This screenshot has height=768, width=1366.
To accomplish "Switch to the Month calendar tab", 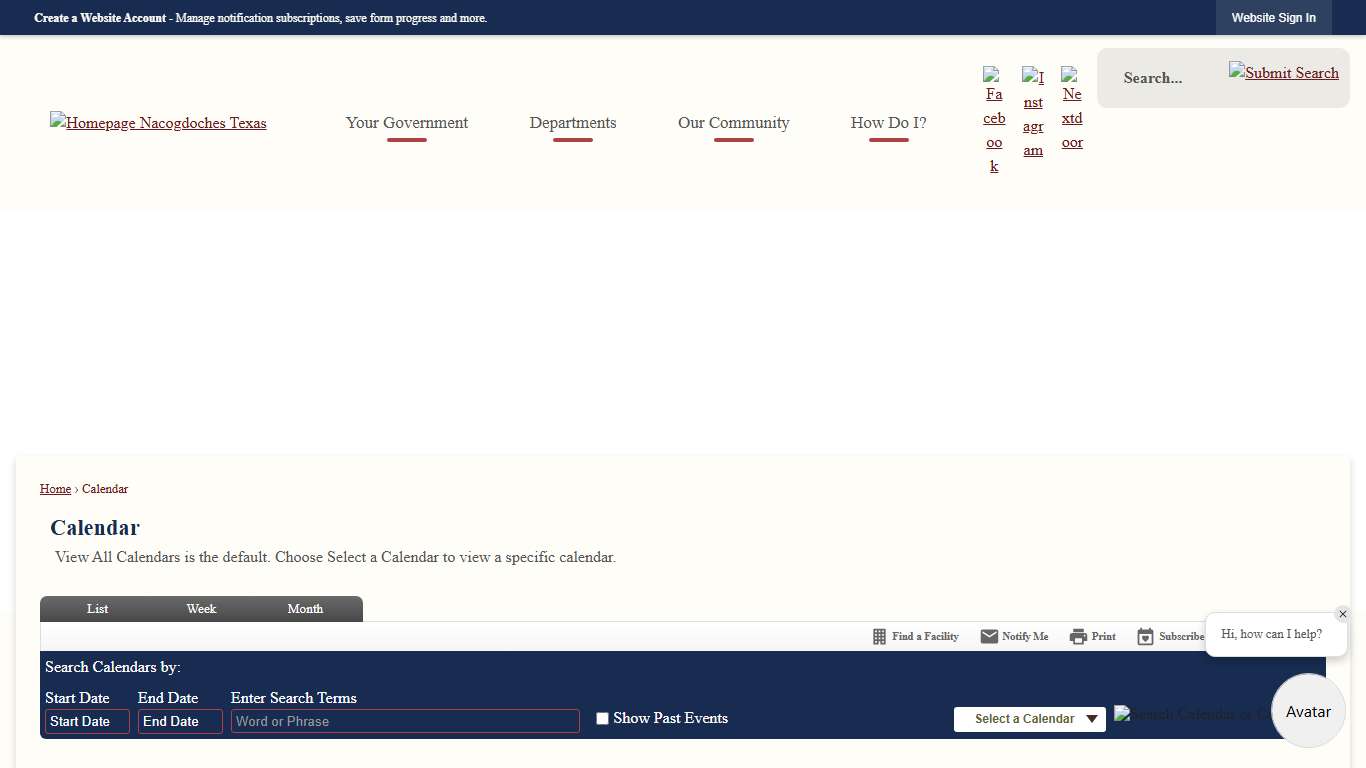I will [x=305, y=609].
